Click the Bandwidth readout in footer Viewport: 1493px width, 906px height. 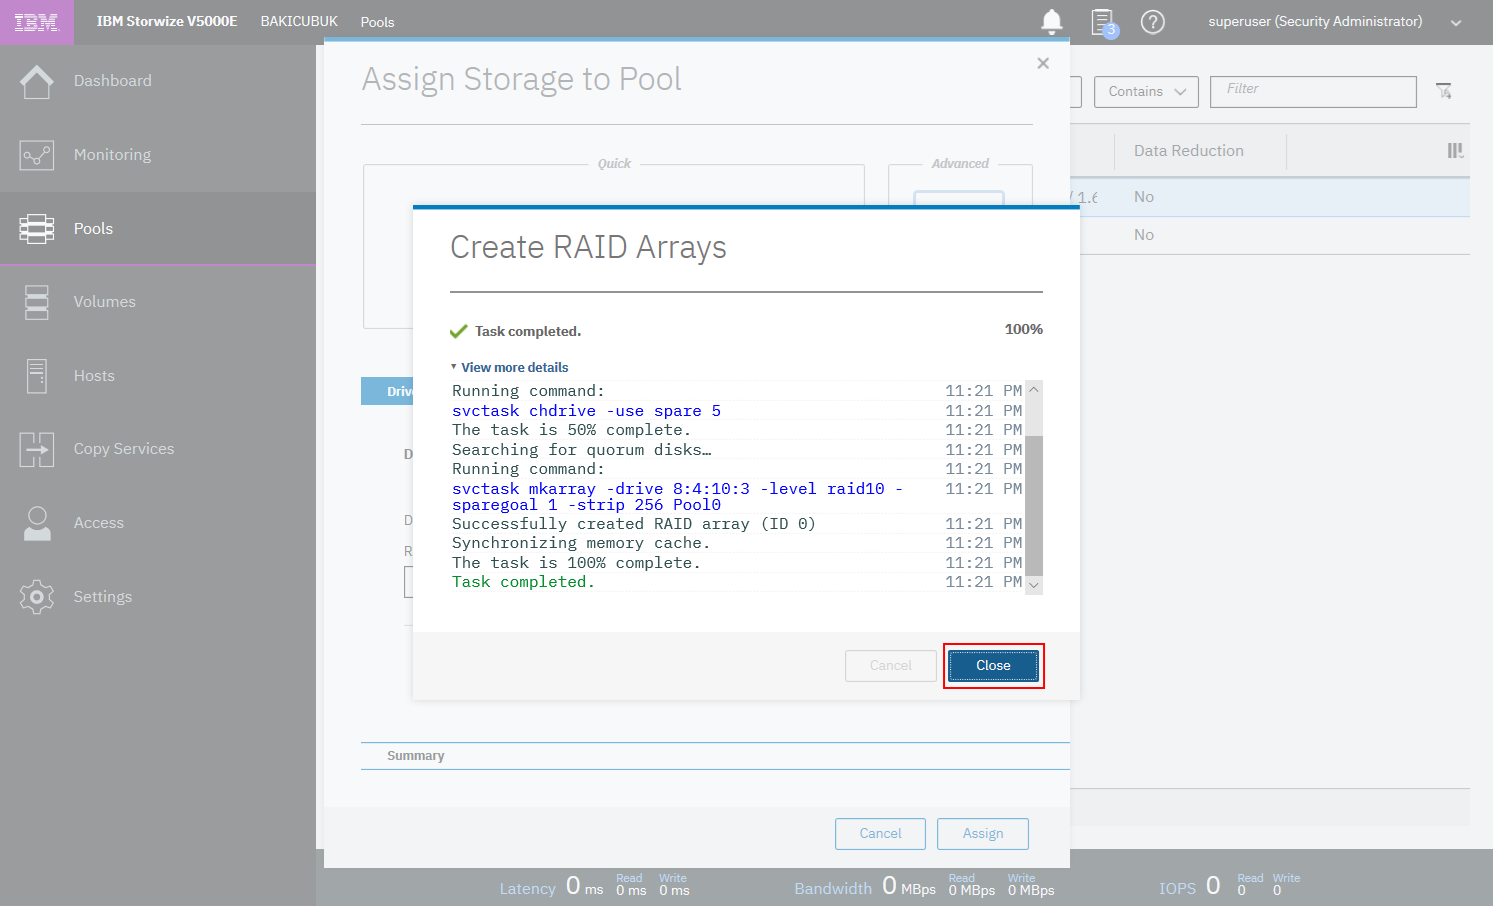pyautogui.click(x=924, y=886)
